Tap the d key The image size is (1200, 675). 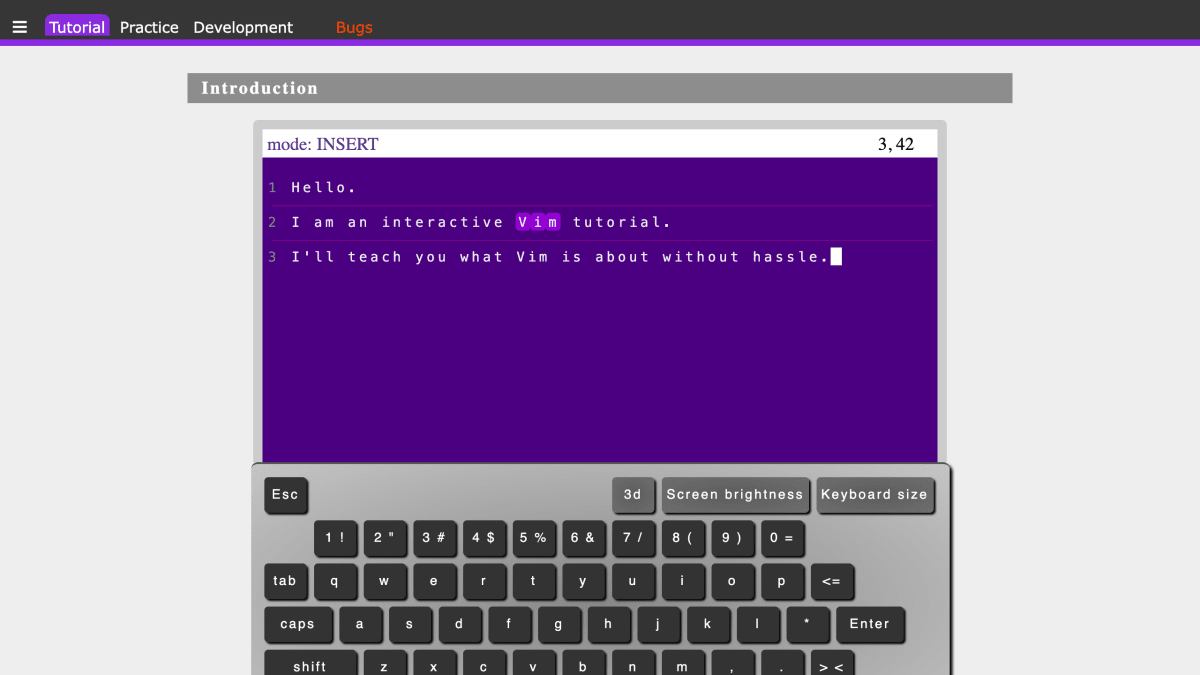[x=459, y=624]
